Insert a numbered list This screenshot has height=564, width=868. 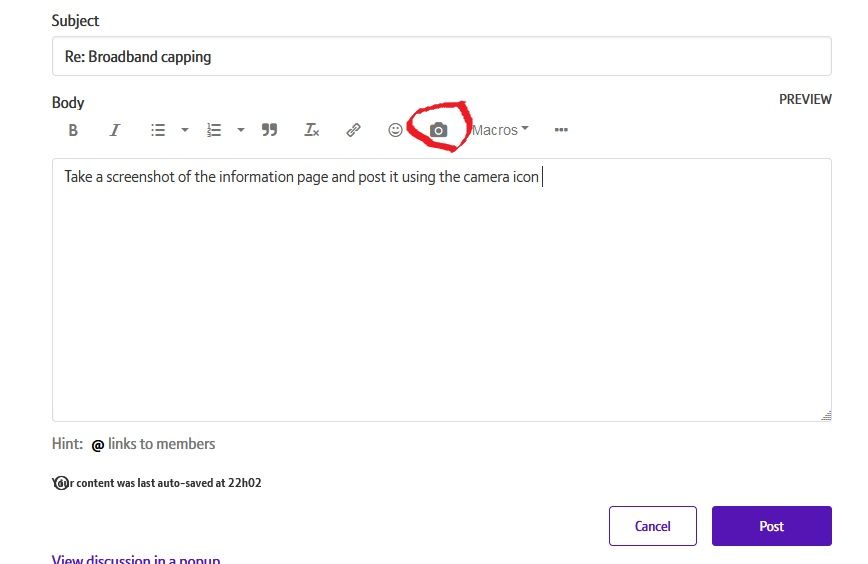point(214,130)
